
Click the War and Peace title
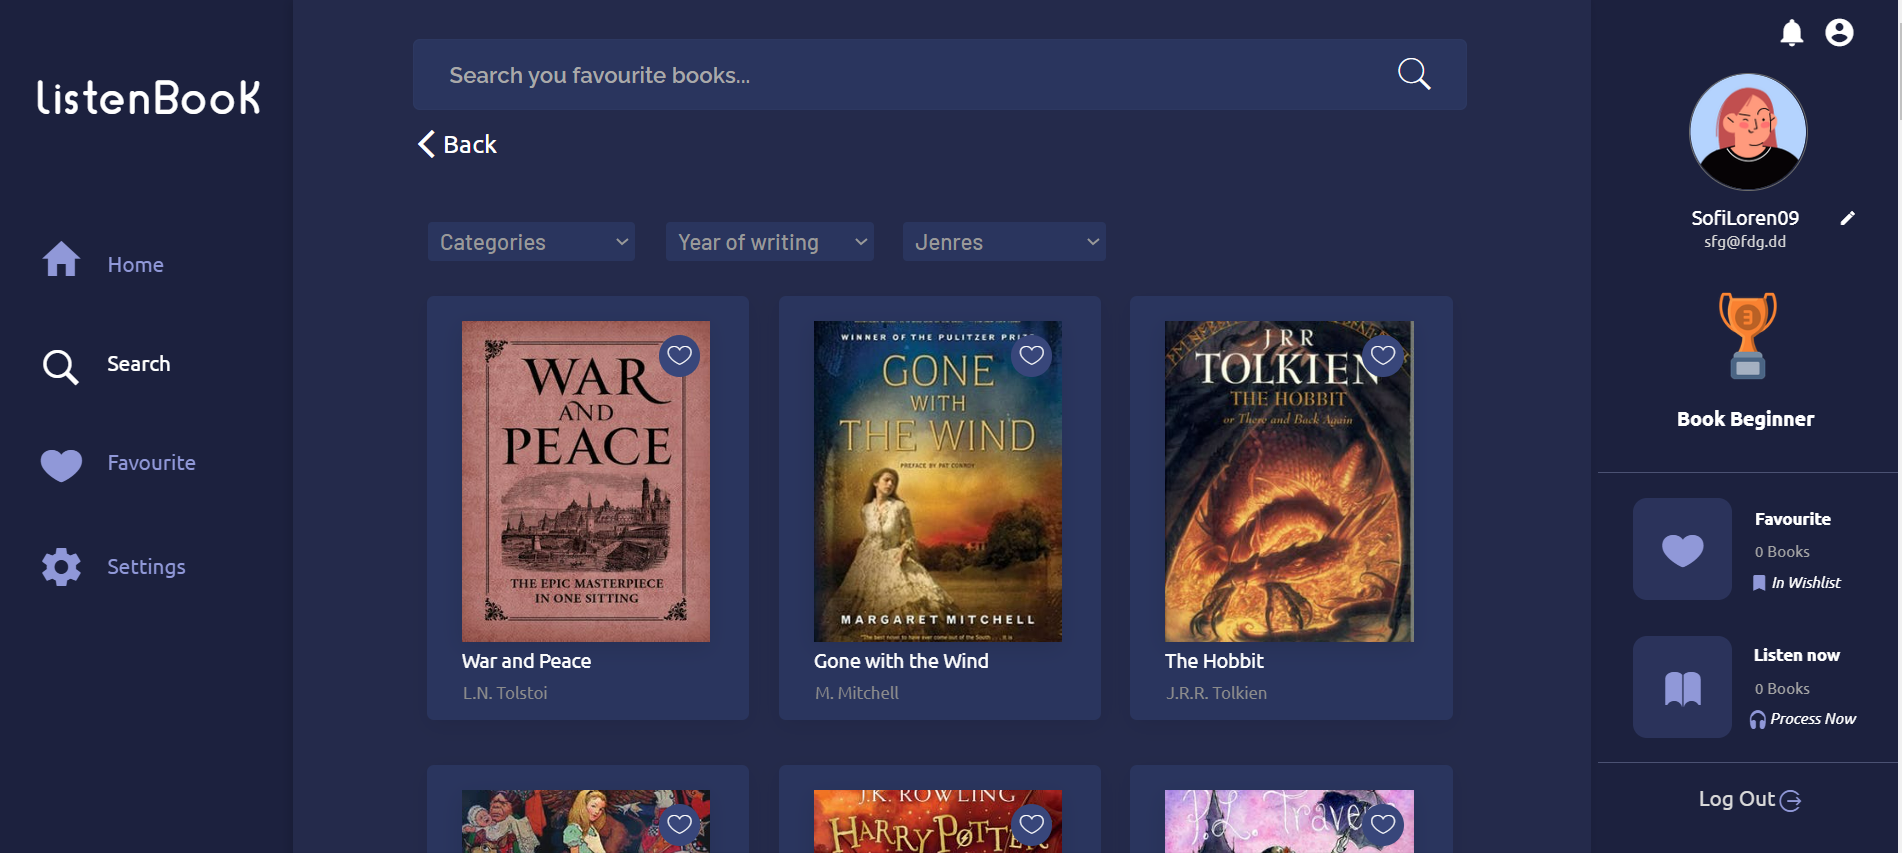(x=526, y=661)
